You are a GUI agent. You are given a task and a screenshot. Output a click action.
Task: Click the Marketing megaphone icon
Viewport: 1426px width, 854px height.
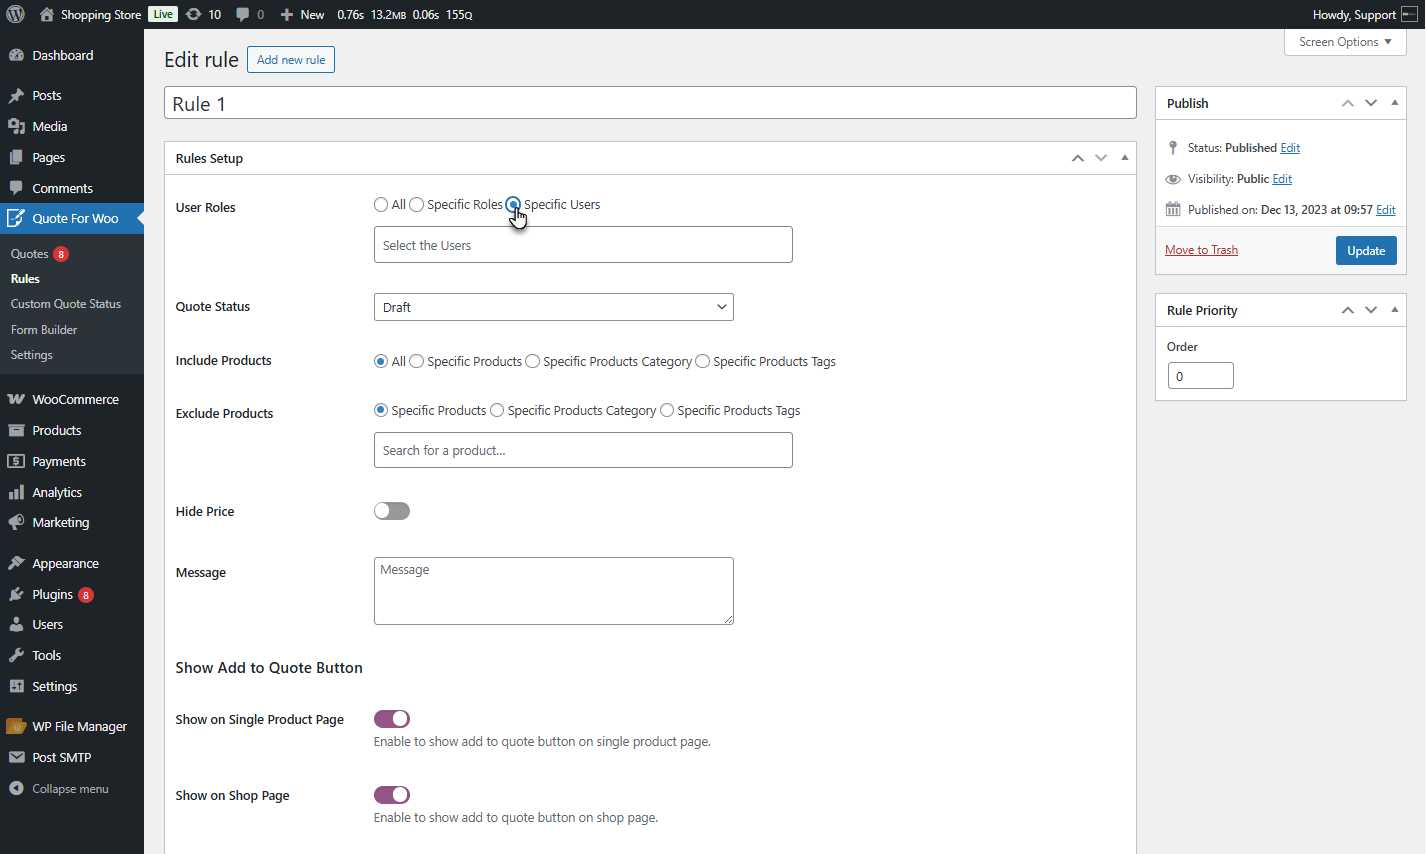pyautogui.click(x=16, y=522)
